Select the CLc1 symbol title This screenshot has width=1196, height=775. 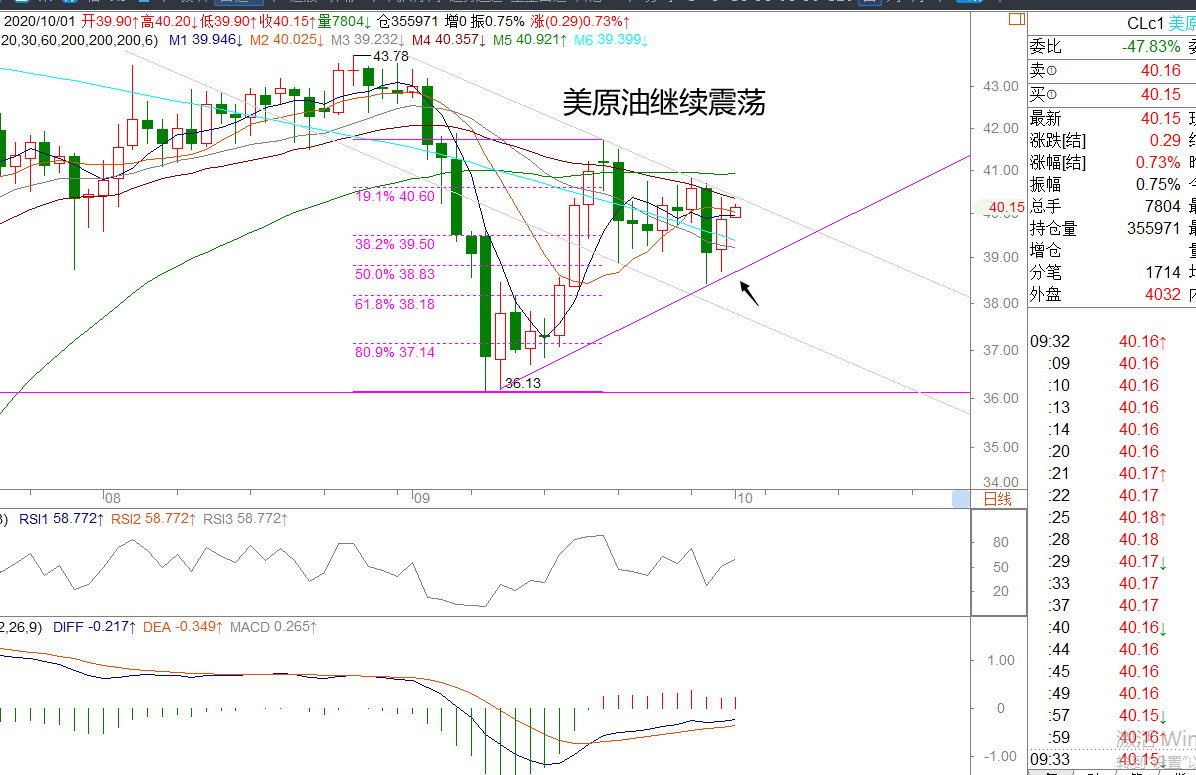pyautogui.click(x=1146, y=24)
